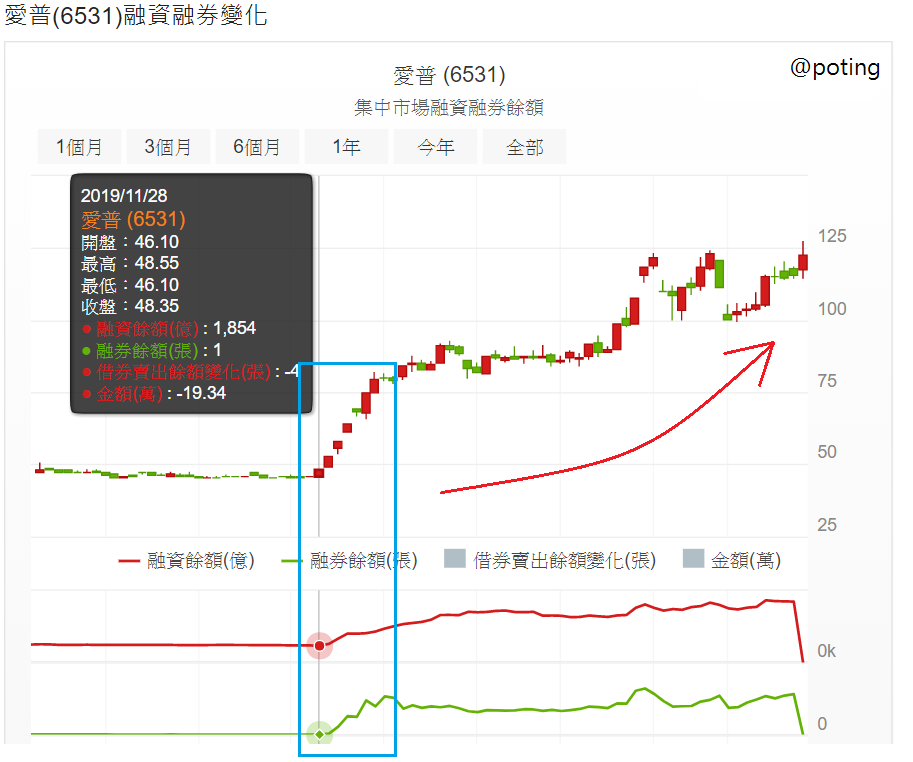
Task: Click the red marker on 融資餘額 line
Action: click(319, 646)
